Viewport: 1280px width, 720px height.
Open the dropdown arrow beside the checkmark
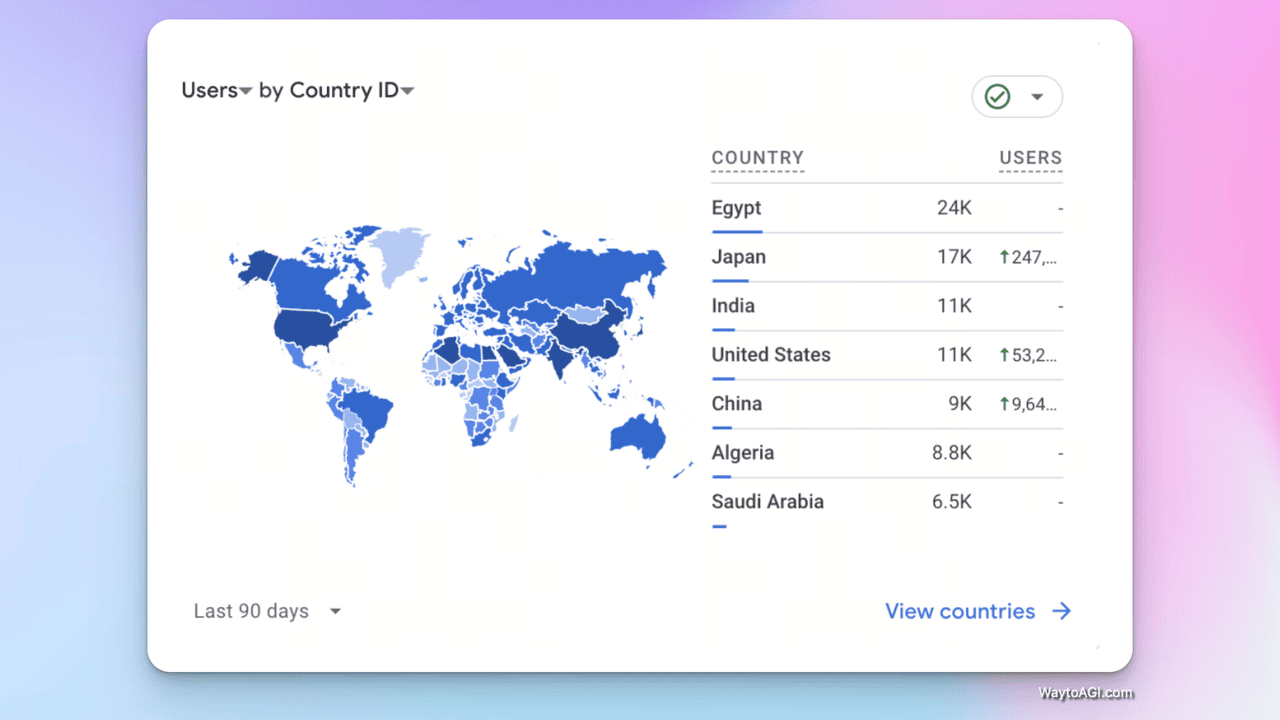[1037, 97]
